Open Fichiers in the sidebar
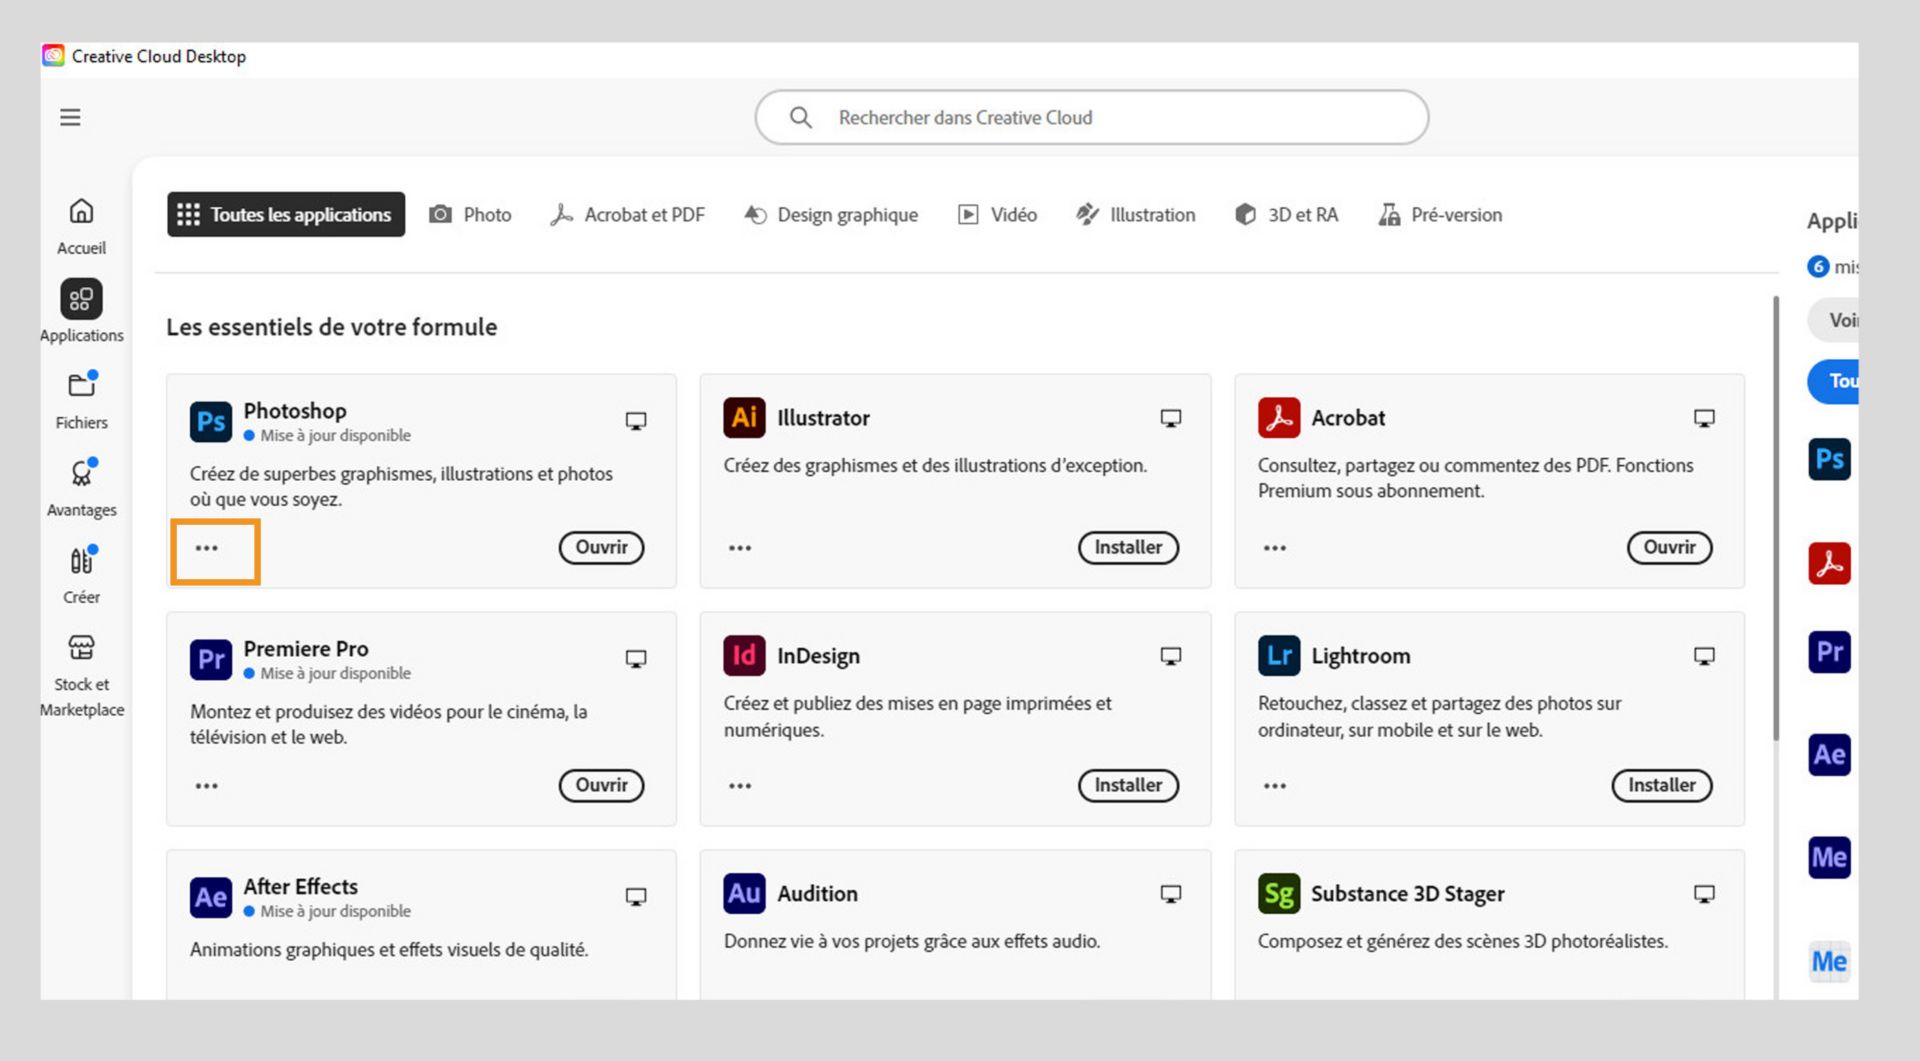Image resolution: width=1920 pixels, height=1061 pixels. click(x=81, y=386)
